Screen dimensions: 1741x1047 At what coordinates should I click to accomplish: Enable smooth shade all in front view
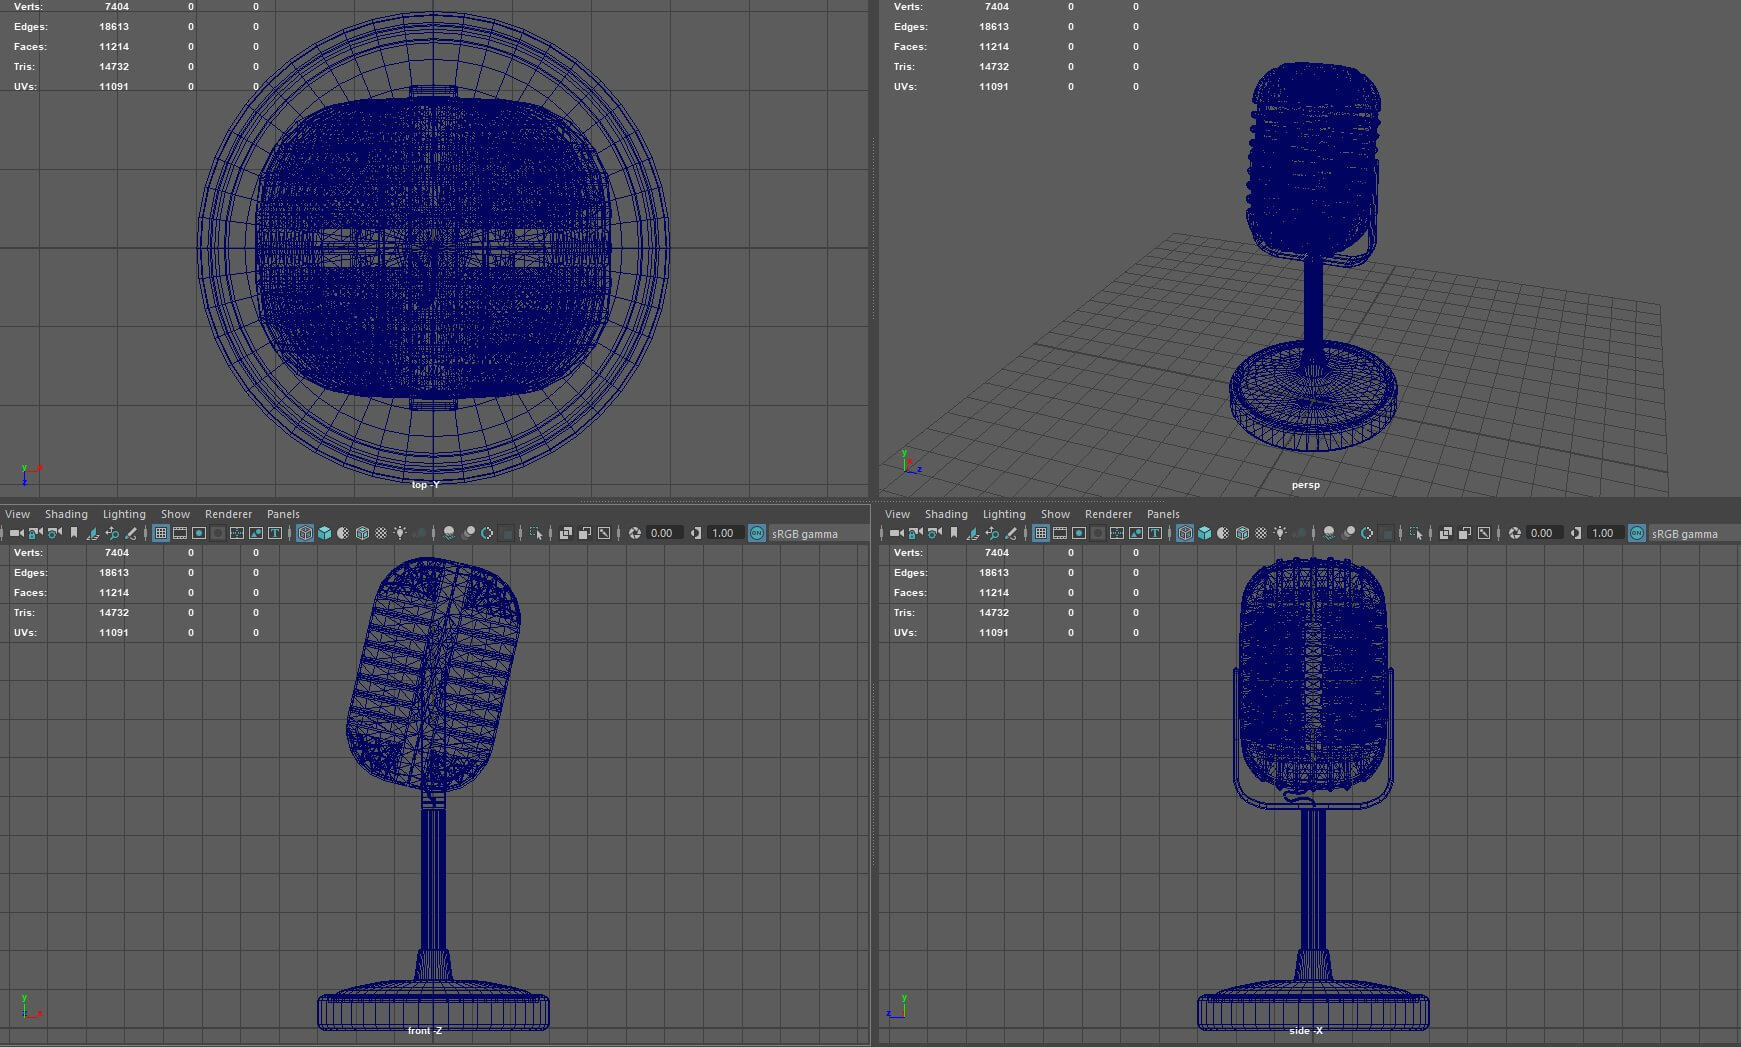(324, 533)
